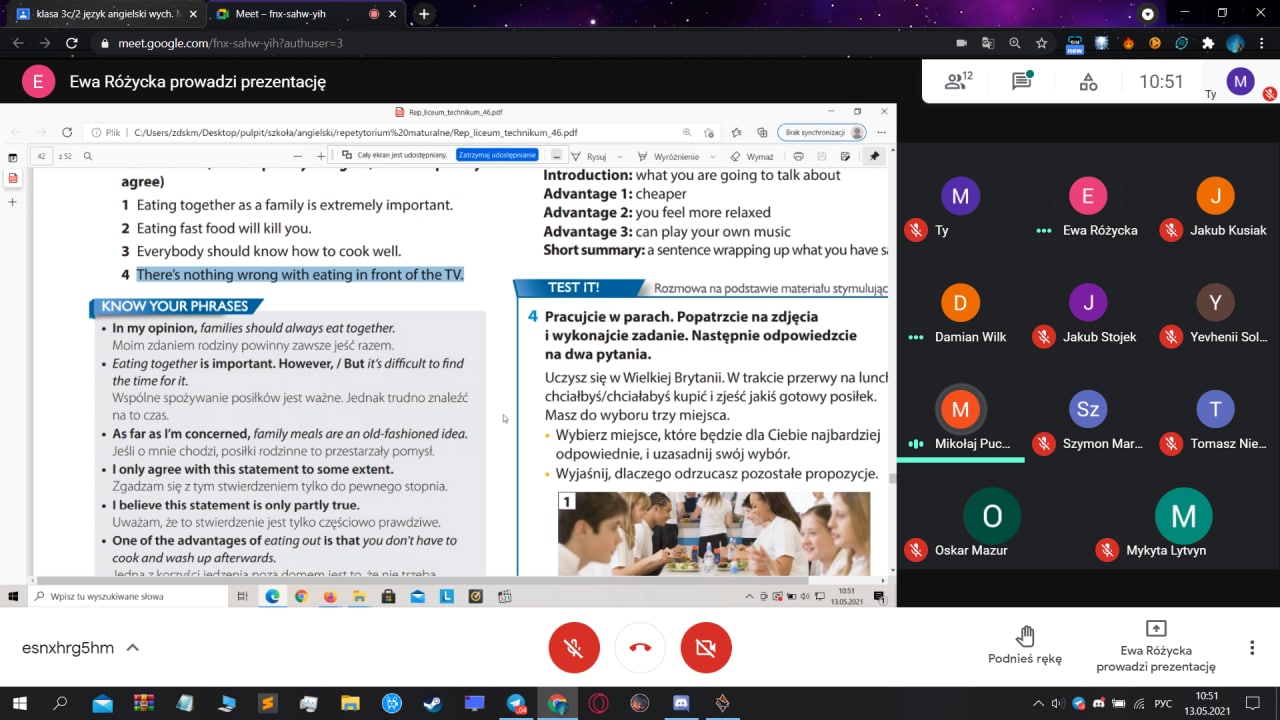Open Windows Start menu on the real taskbar
Viewport: 1280px width, 720px height.
coord(19,703)
